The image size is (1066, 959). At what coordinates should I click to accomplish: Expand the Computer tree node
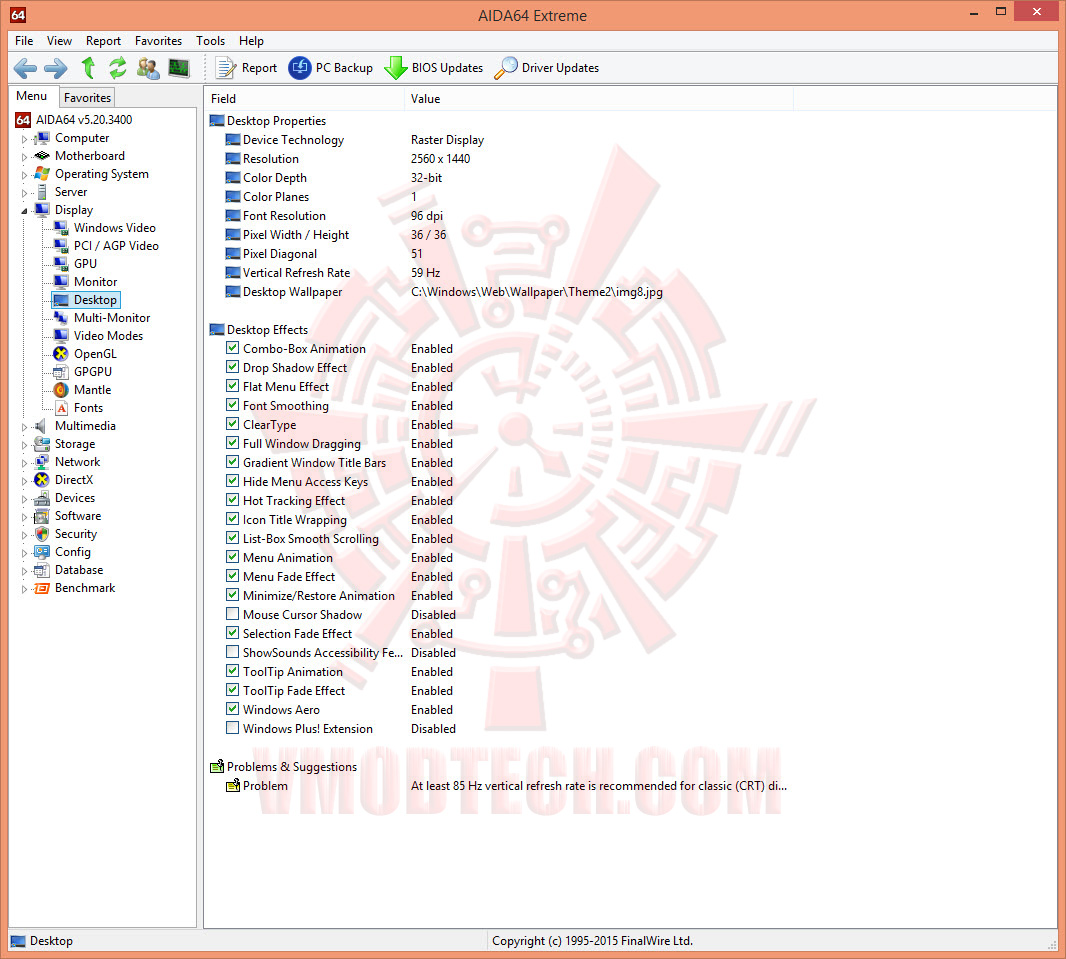[24, 139]
